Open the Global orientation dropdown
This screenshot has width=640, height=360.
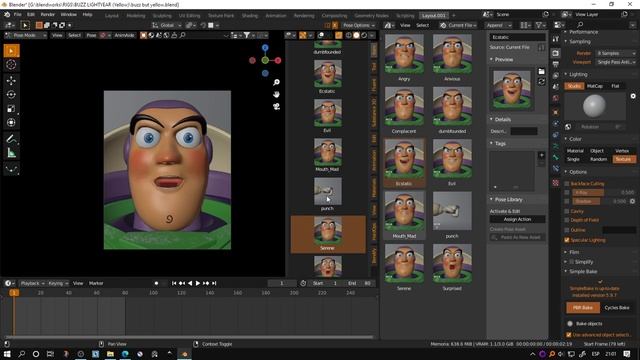(167, 25)
